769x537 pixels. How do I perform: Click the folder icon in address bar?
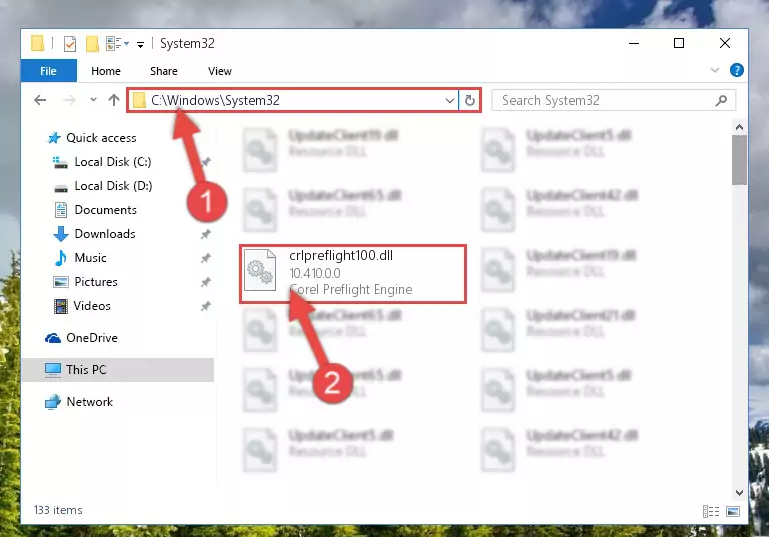[x=139, y=101]
